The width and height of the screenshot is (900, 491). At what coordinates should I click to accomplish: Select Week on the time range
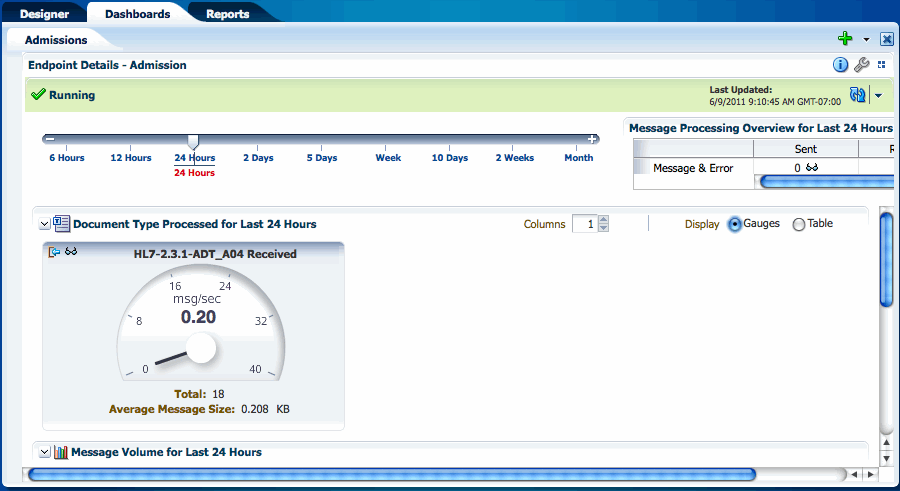[x=389, y=157]
